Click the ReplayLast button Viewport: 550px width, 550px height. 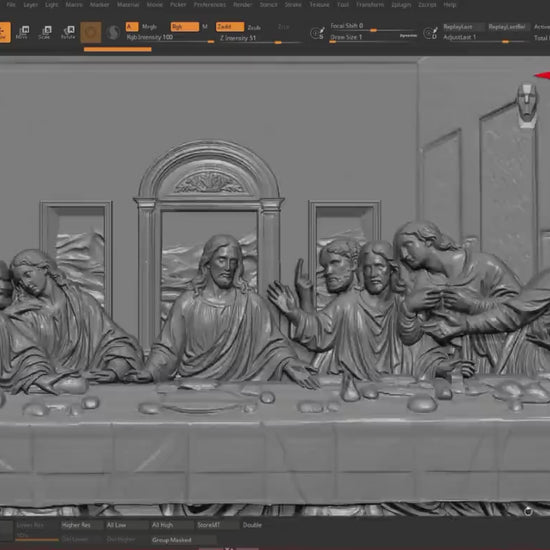tap(463, 27)
